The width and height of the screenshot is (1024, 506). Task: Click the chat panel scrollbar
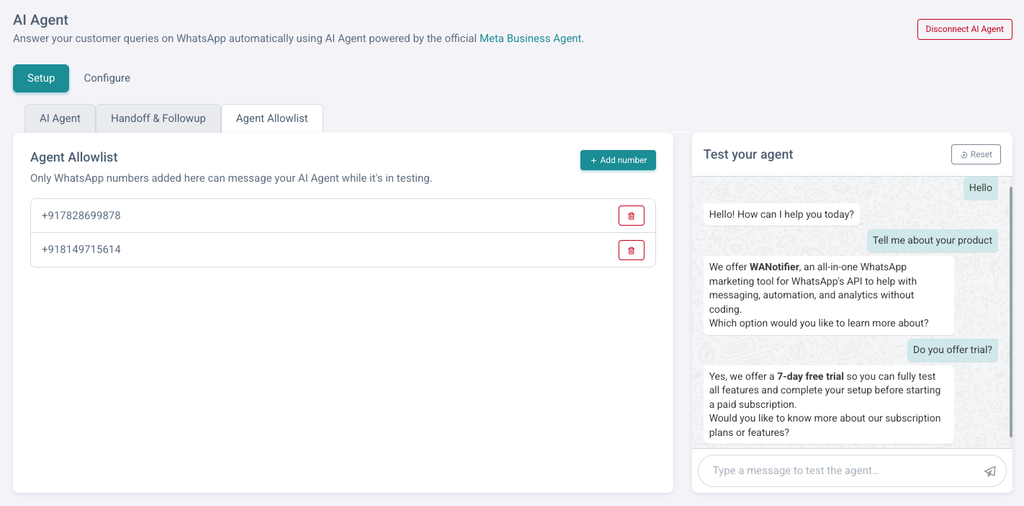coord(1010,310)
